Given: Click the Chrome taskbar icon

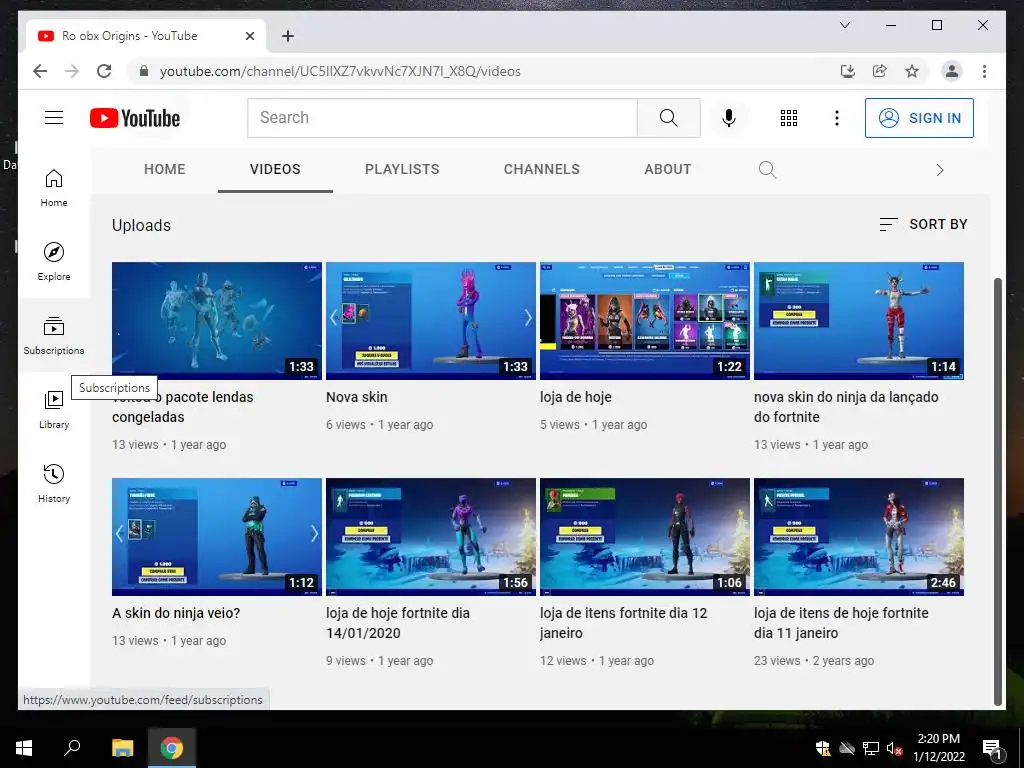Looking at the screenshot, I should (x=172, y=748).
